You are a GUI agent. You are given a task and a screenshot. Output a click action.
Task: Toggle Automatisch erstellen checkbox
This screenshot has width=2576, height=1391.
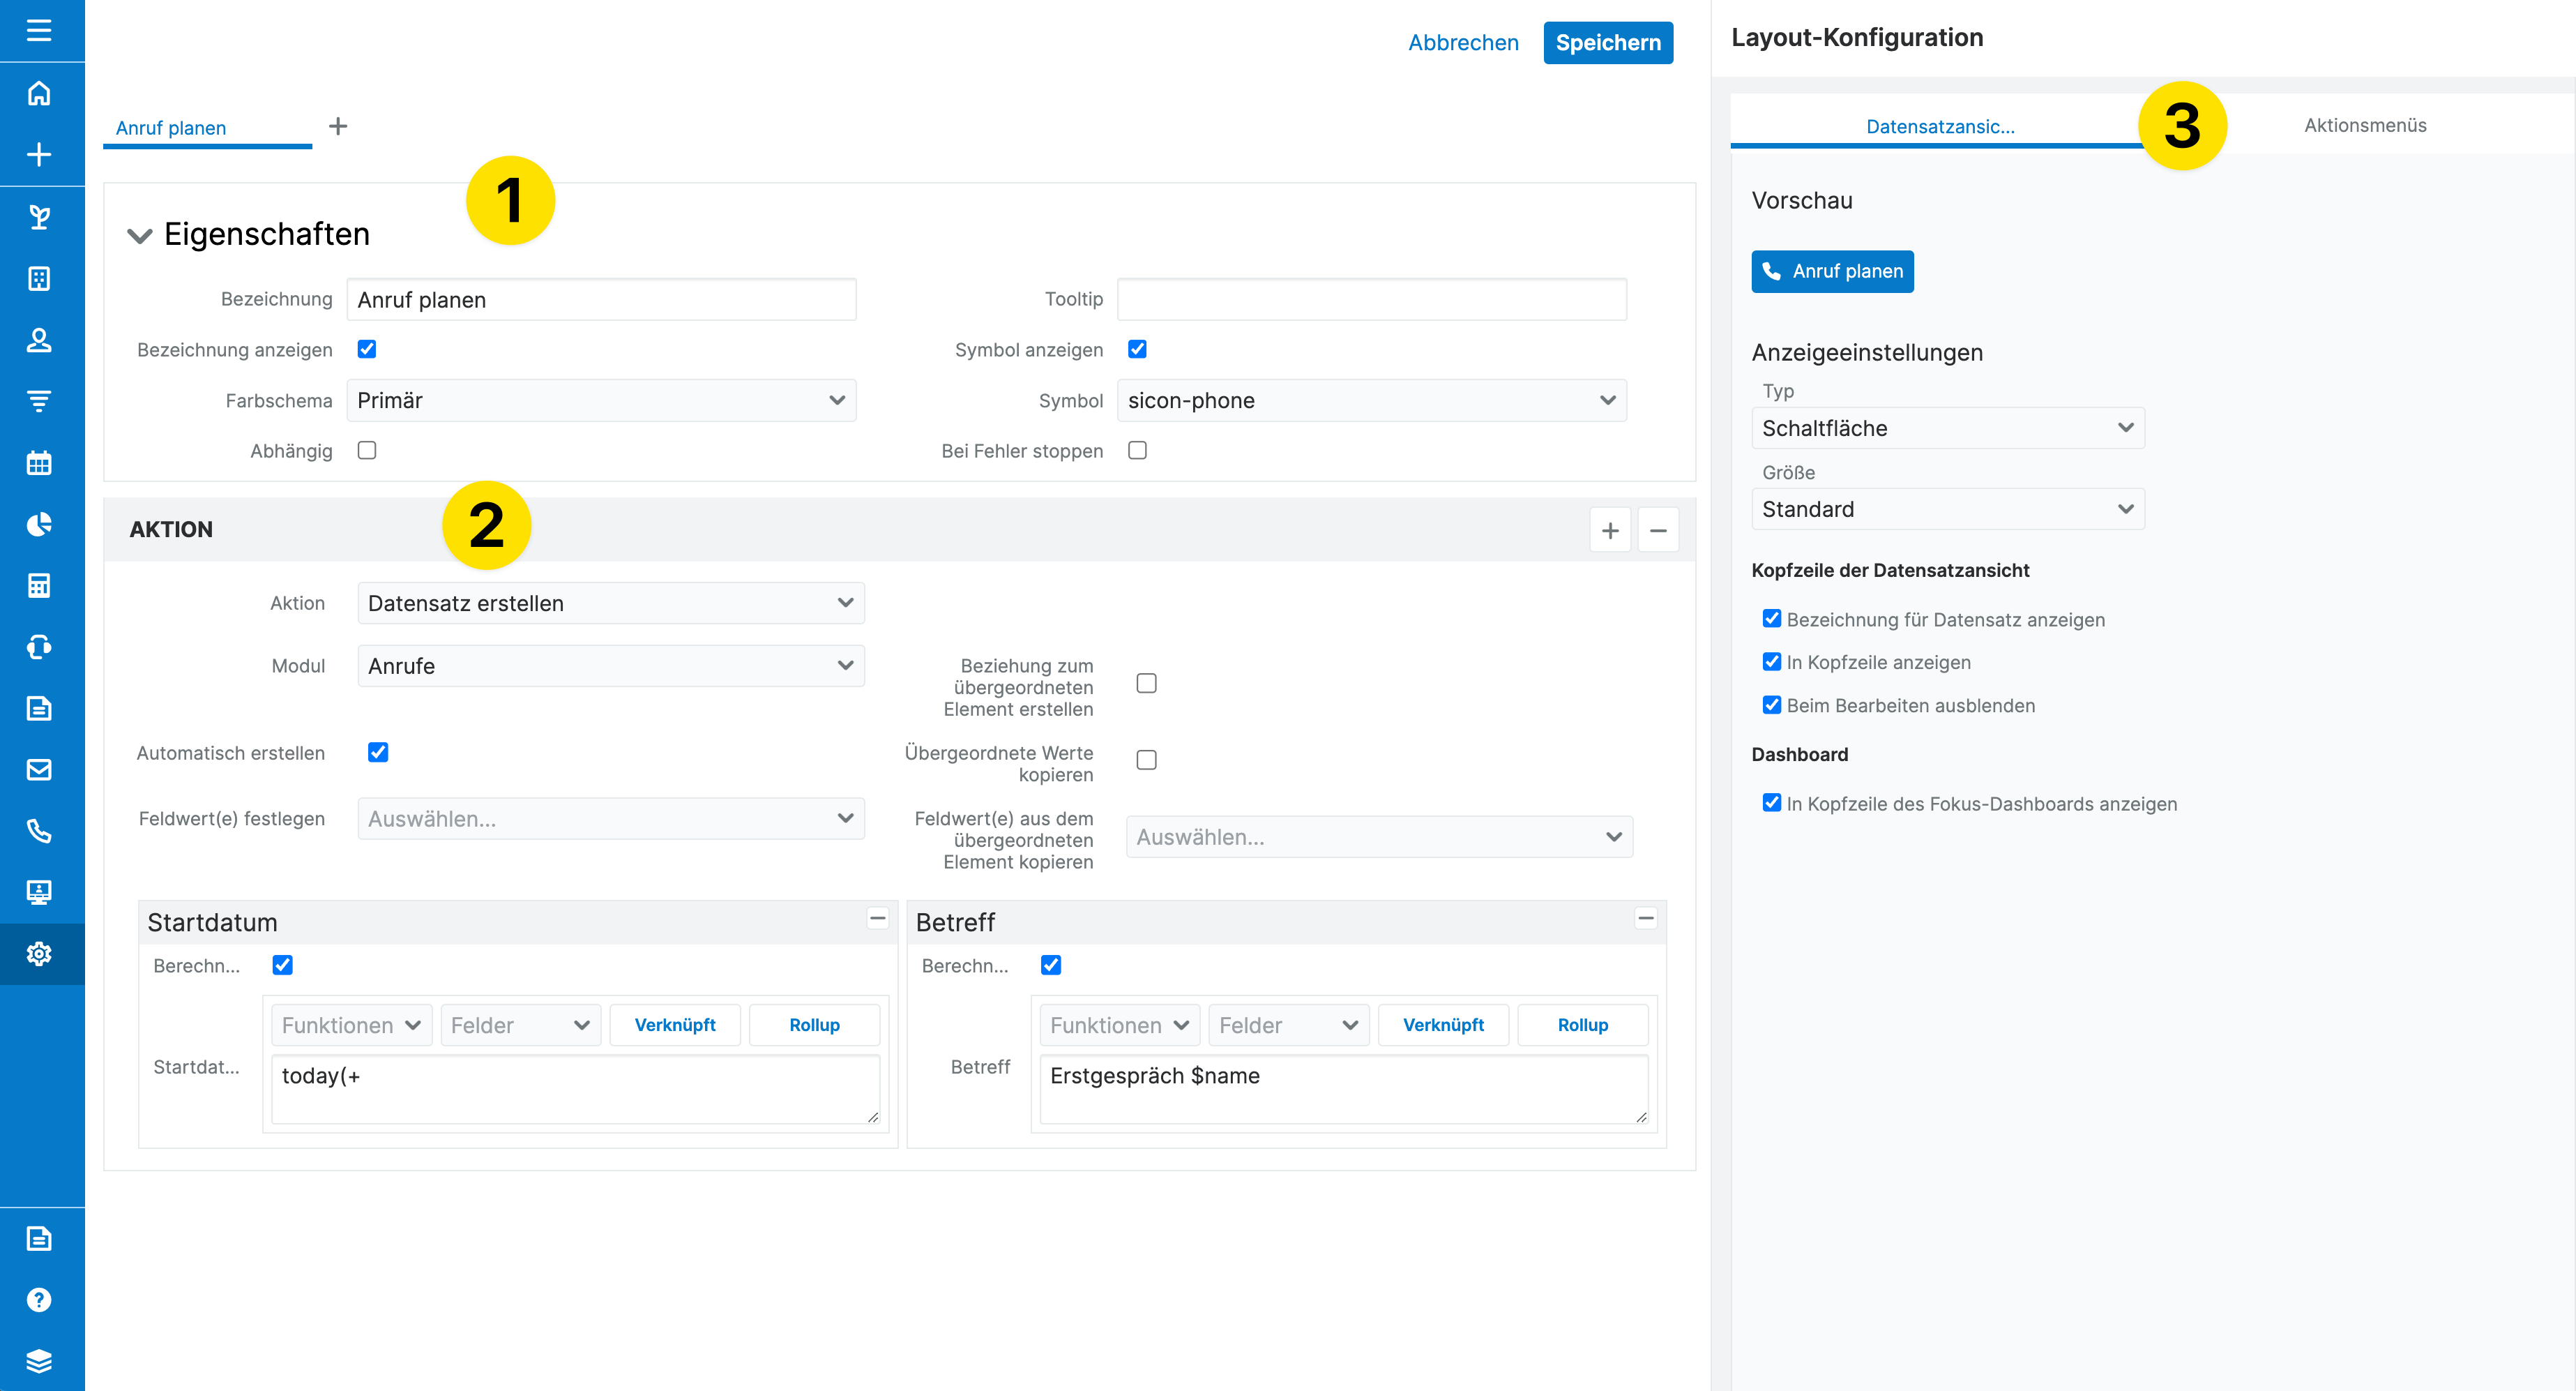(378, 752)
